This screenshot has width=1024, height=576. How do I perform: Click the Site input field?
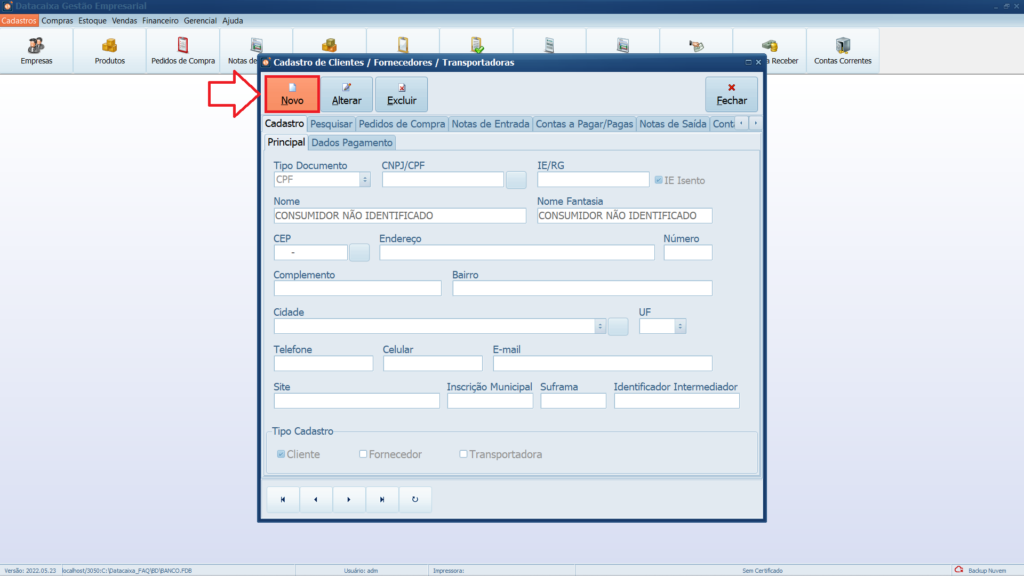(357, 401)
